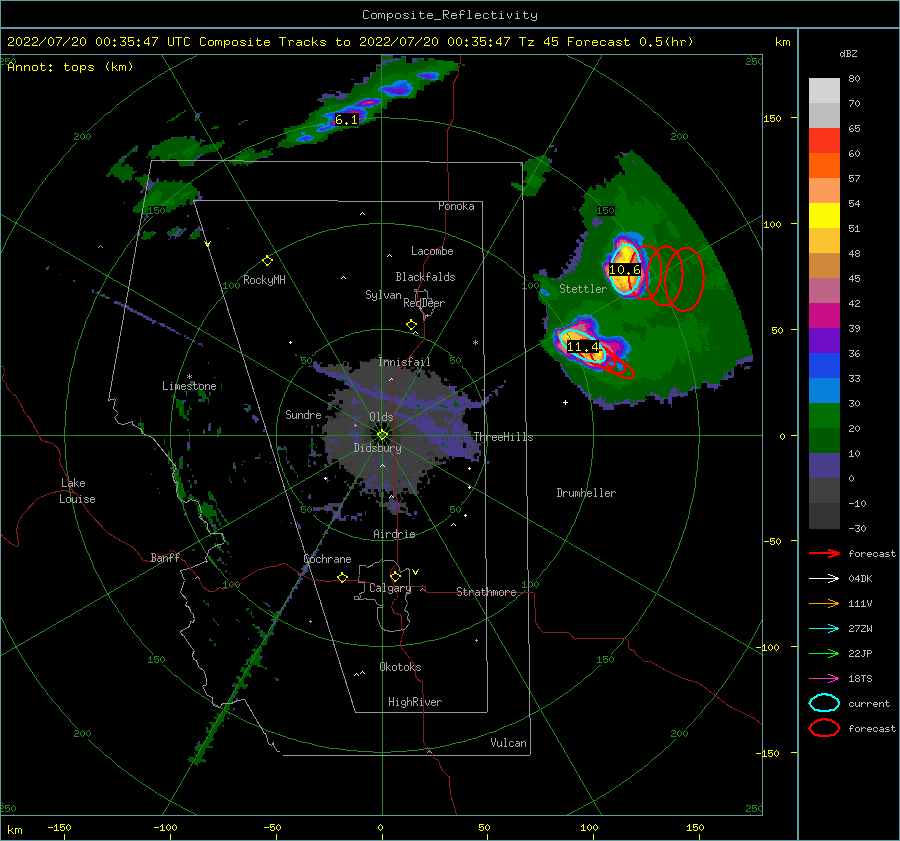Click the radar site marker at center
Image resolution: width=900 pixels, height=841 pixels.
(382, 435)
